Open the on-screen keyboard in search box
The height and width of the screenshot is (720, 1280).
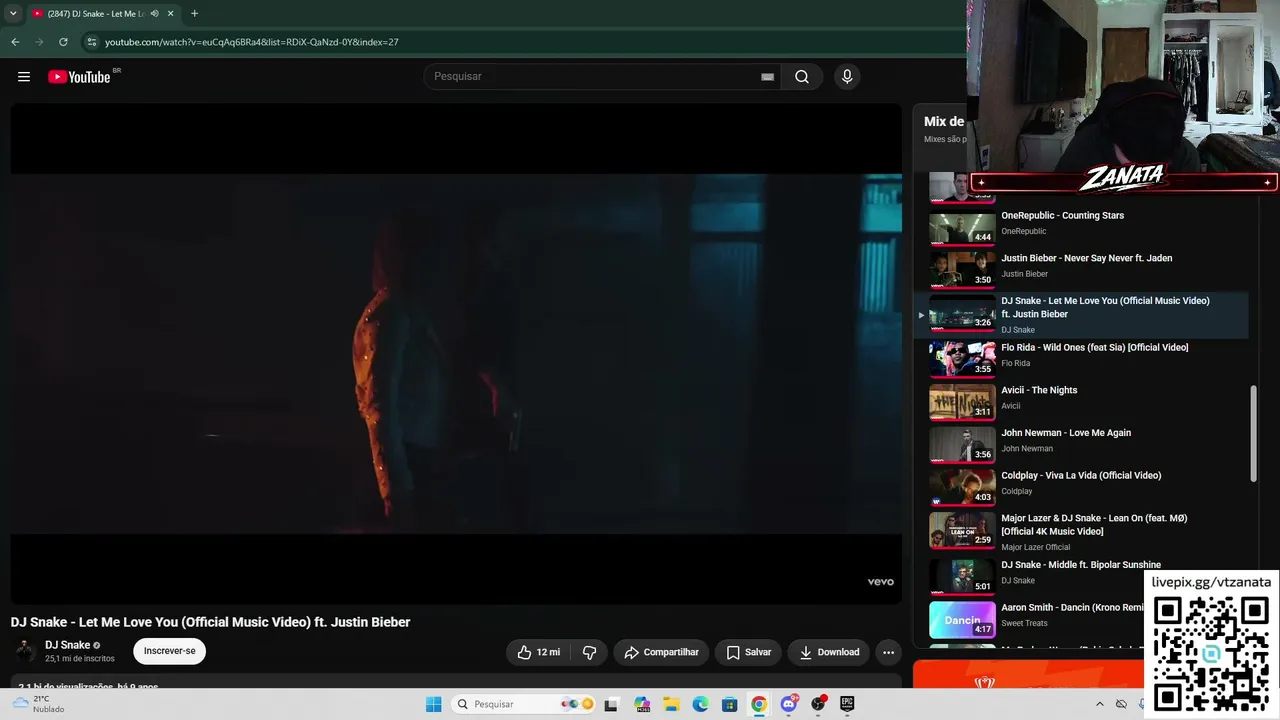pos(767,77)
